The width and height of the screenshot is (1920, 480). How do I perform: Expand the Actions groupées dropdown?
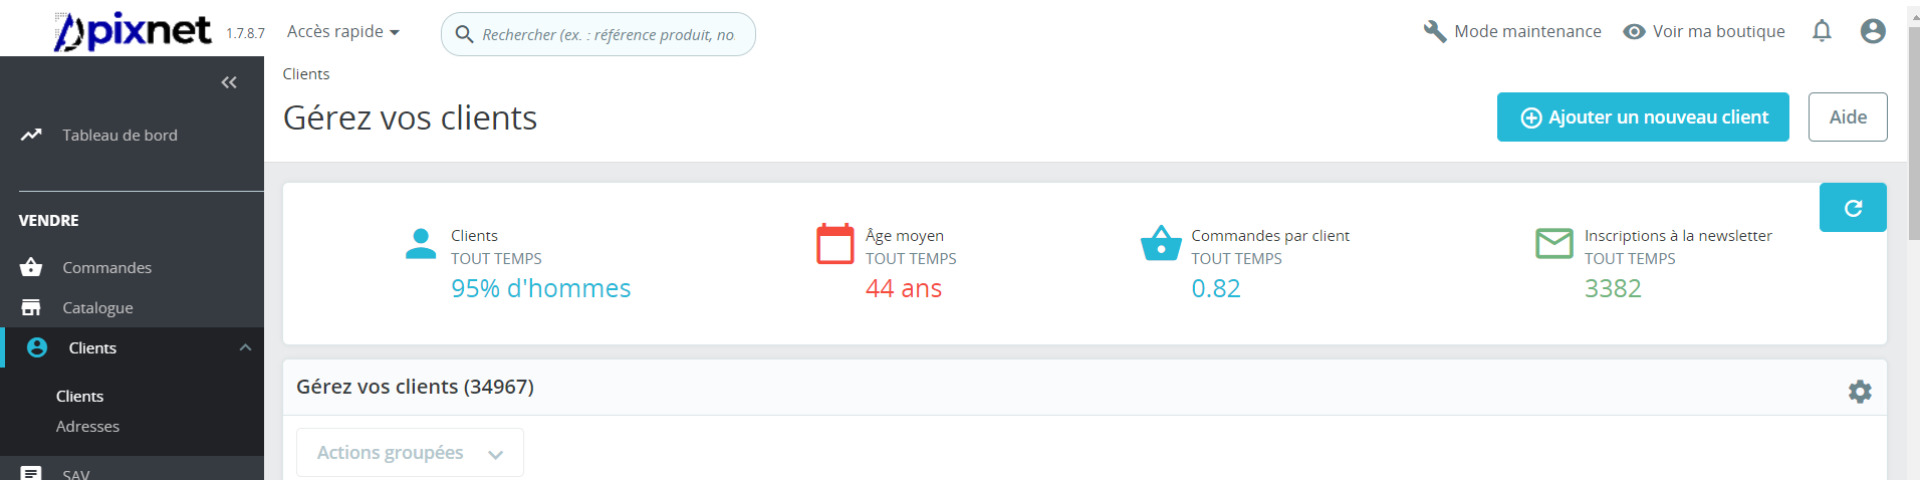pyautogui.click(x=410, y=453)
